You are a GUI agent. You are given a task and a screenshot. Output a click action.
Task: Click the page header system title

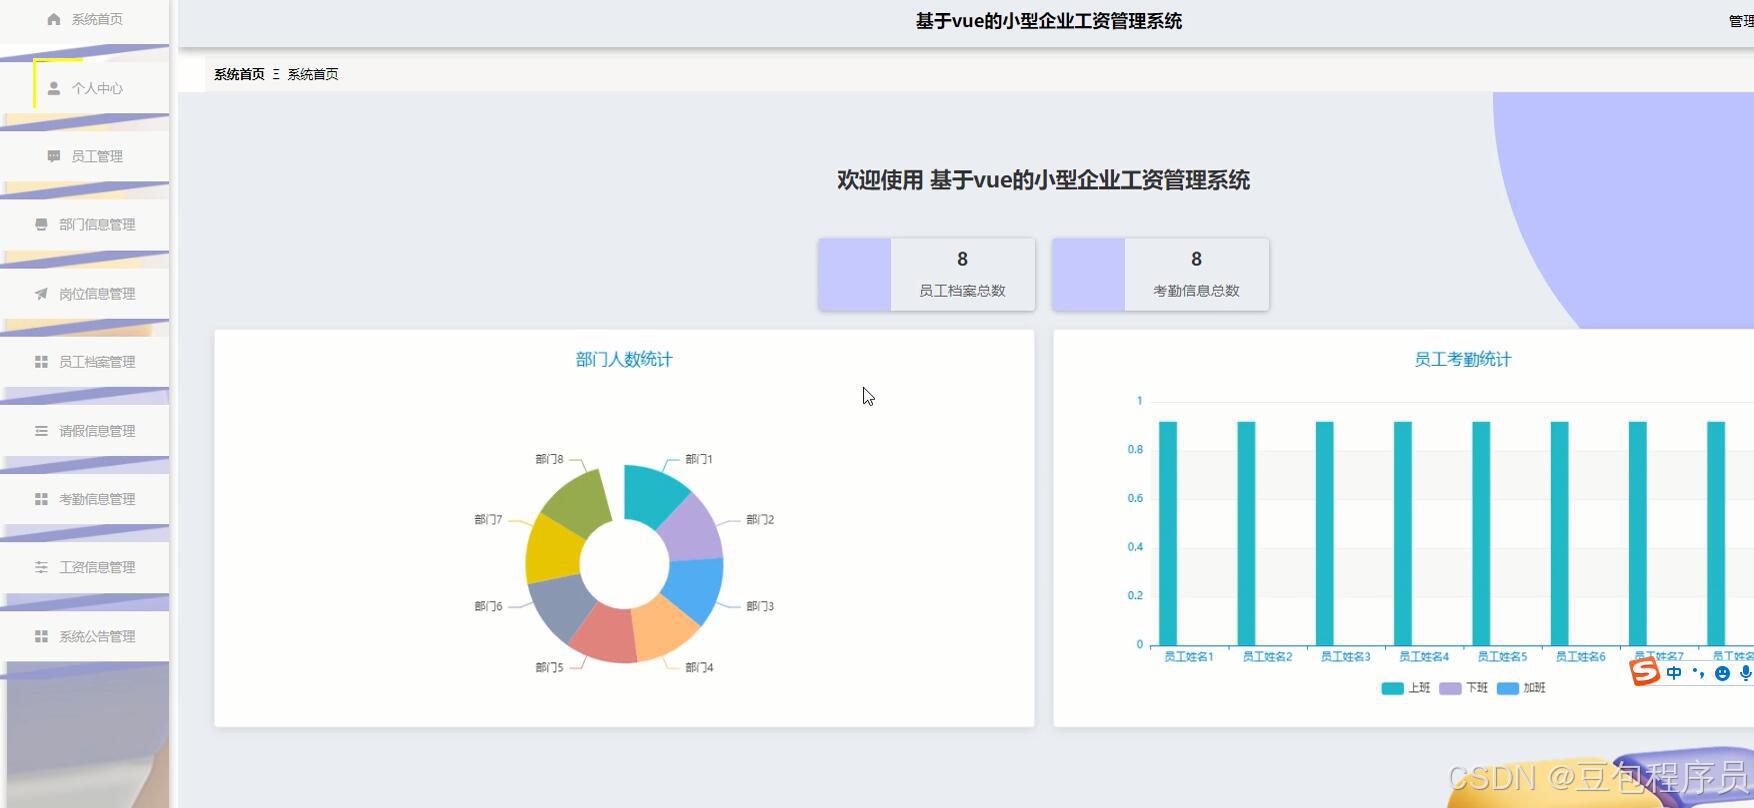pos(1049,21)
